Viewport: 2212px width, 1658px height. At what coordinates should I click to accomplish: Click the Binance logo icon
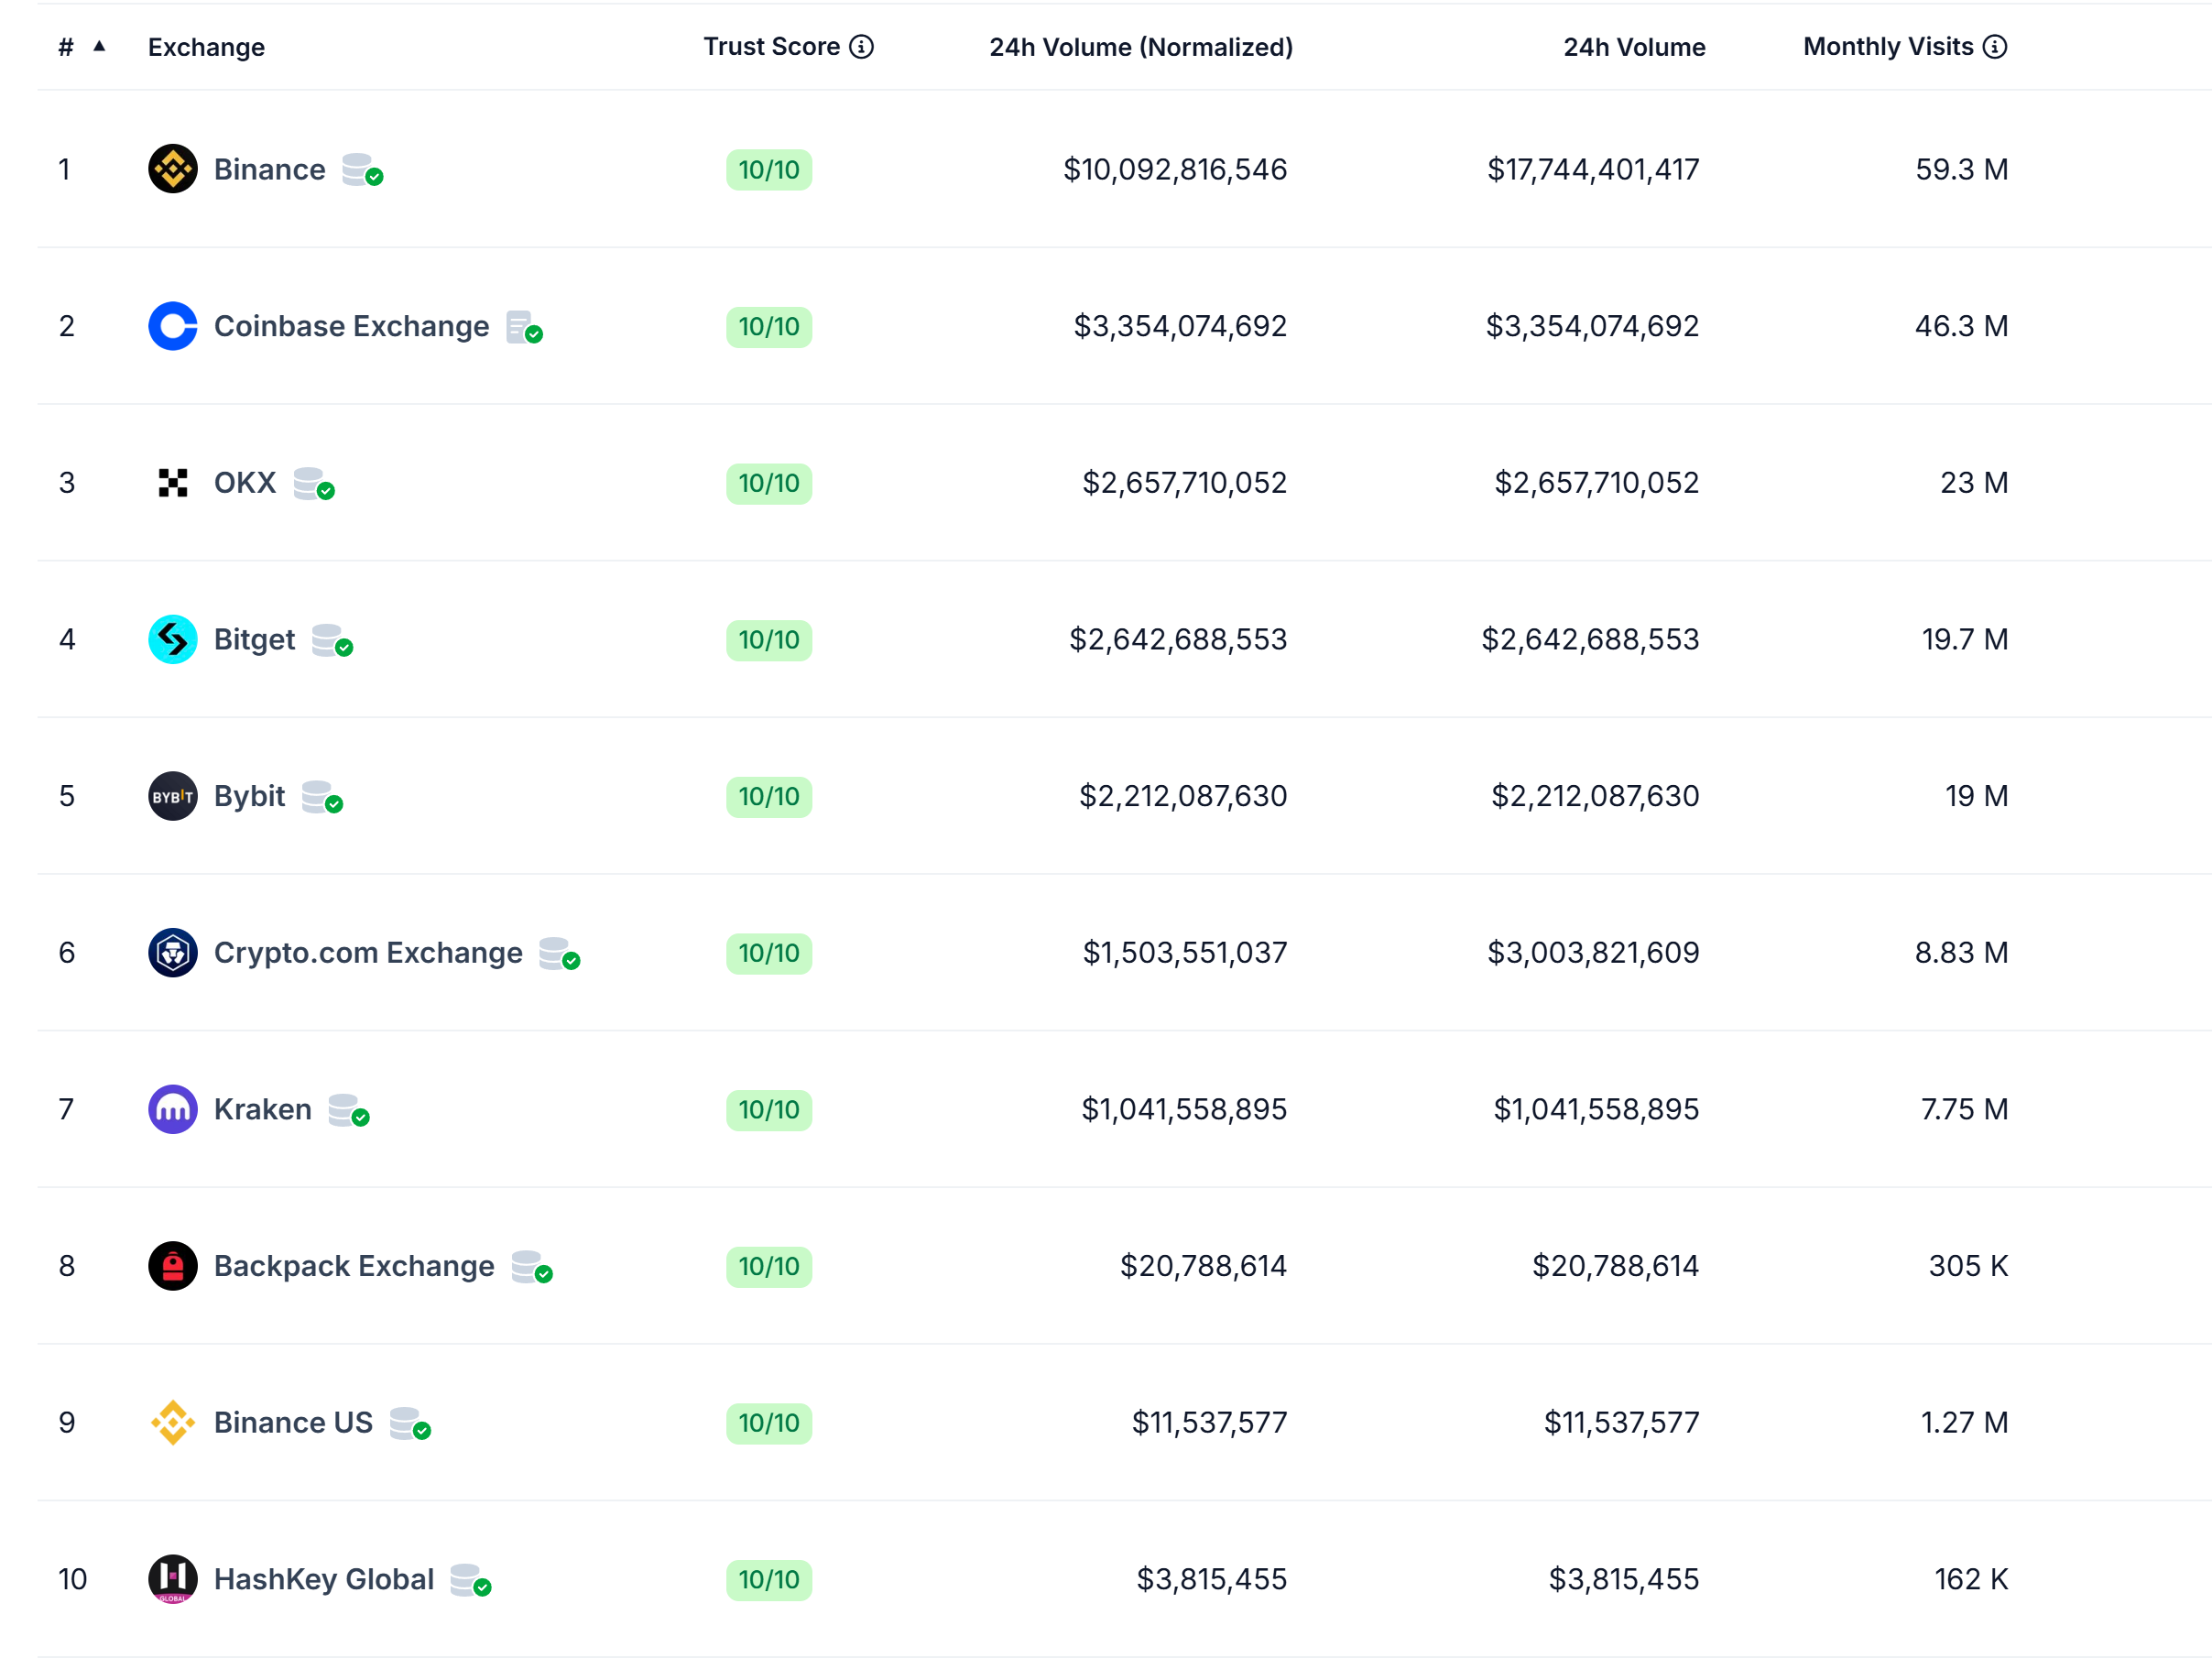click(x=172, y=169)
